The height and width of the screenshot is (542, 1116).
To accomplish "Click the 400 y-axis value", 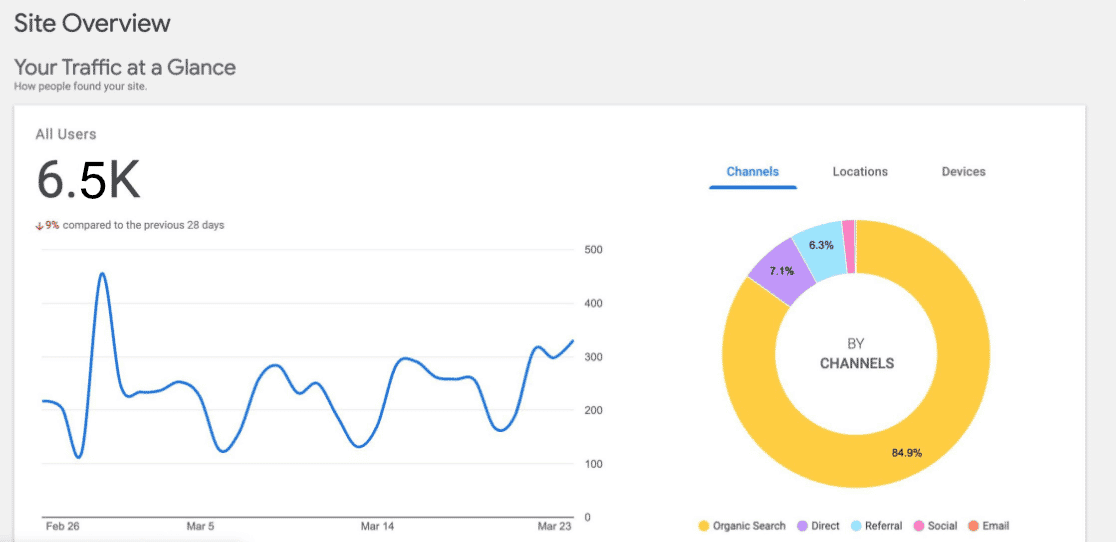I will (x=594, y=304).
